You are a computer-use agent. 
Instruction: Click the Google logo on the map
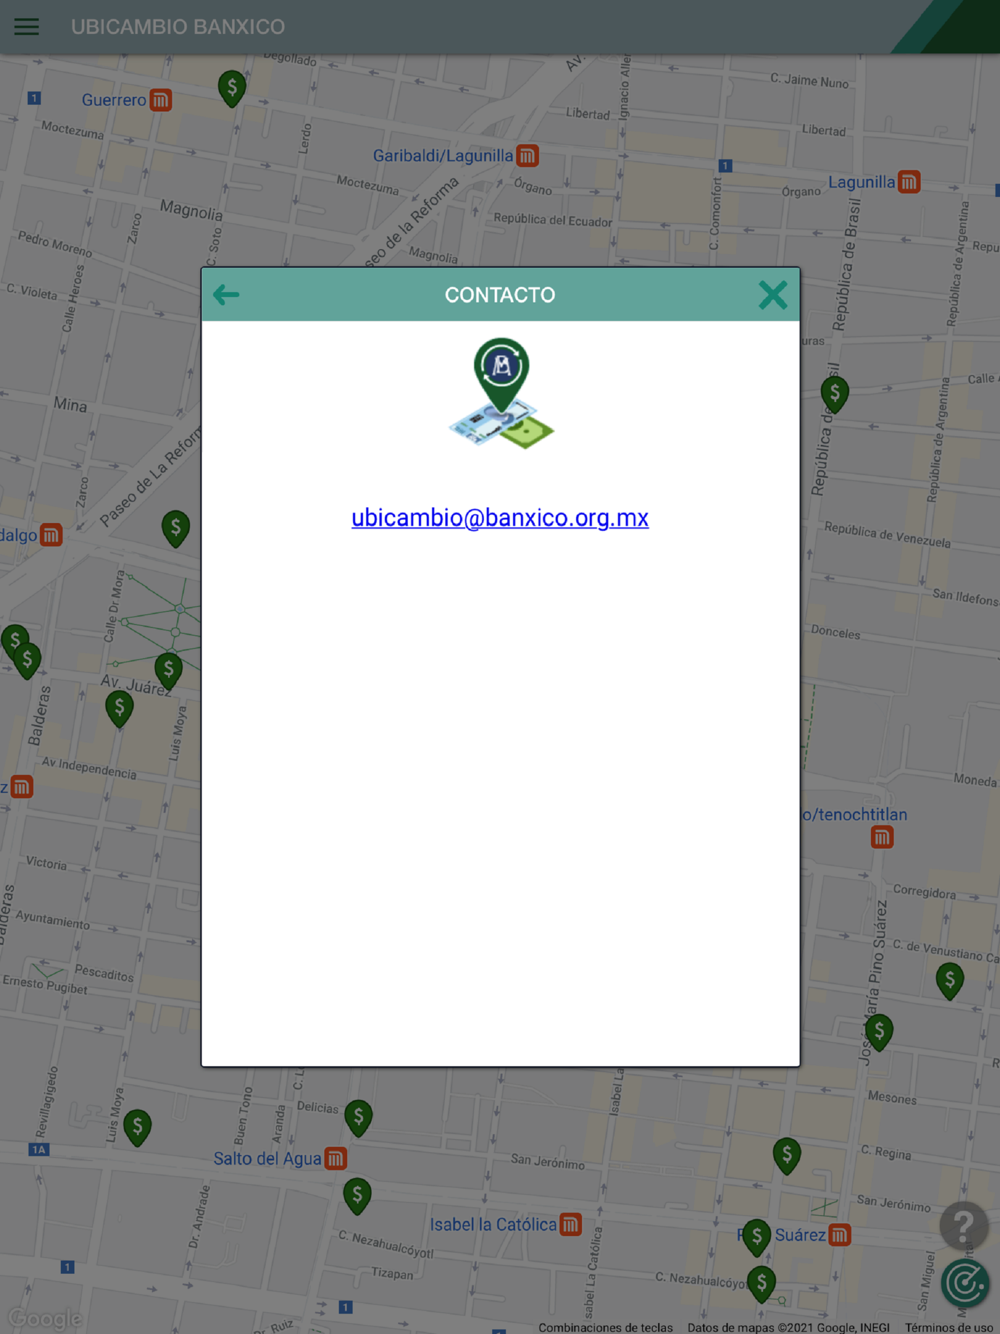pos(45,1319)
